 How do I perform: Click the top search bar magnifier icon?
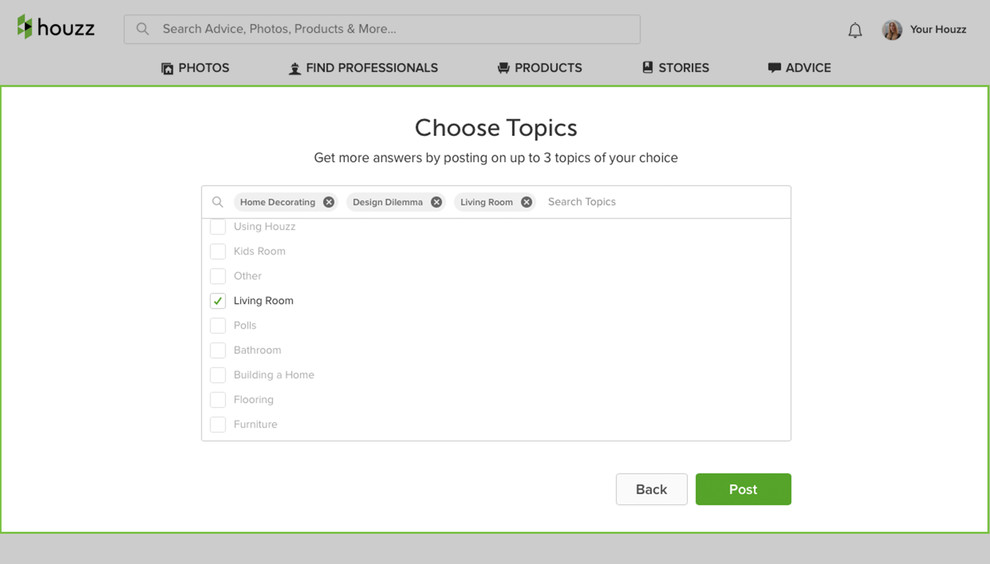tap(143, 29)
